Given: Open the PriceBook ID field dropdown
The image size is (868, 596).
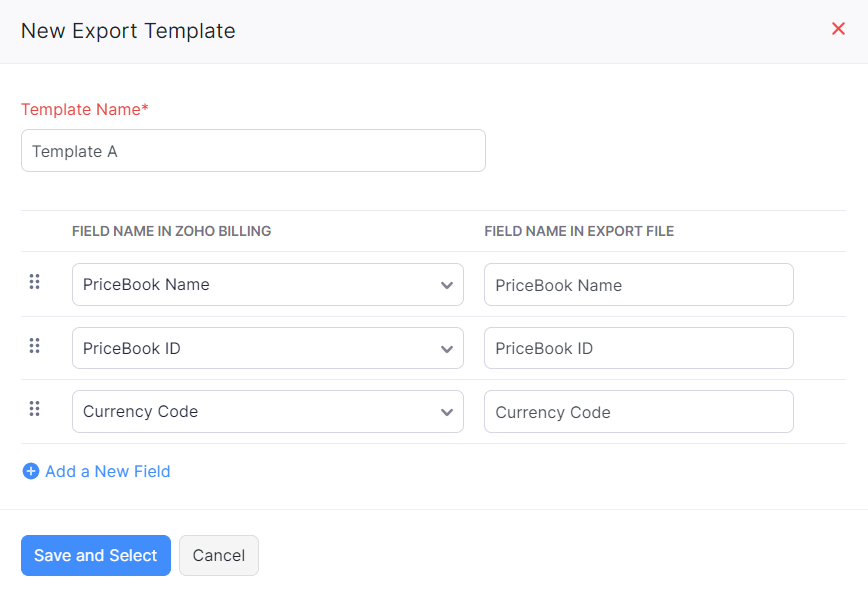Looking at the screenshot, I should (258, 349).
